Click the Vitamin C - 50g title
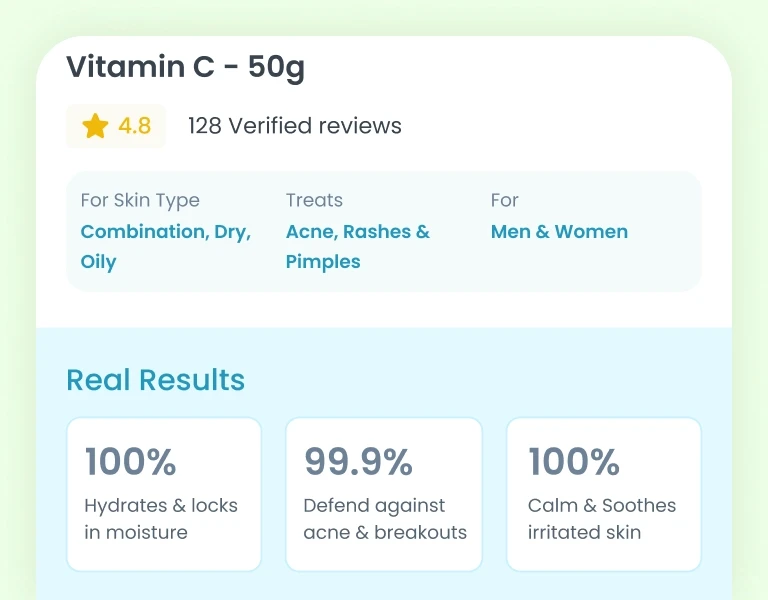Screen dimensions: 768x600 185,68
